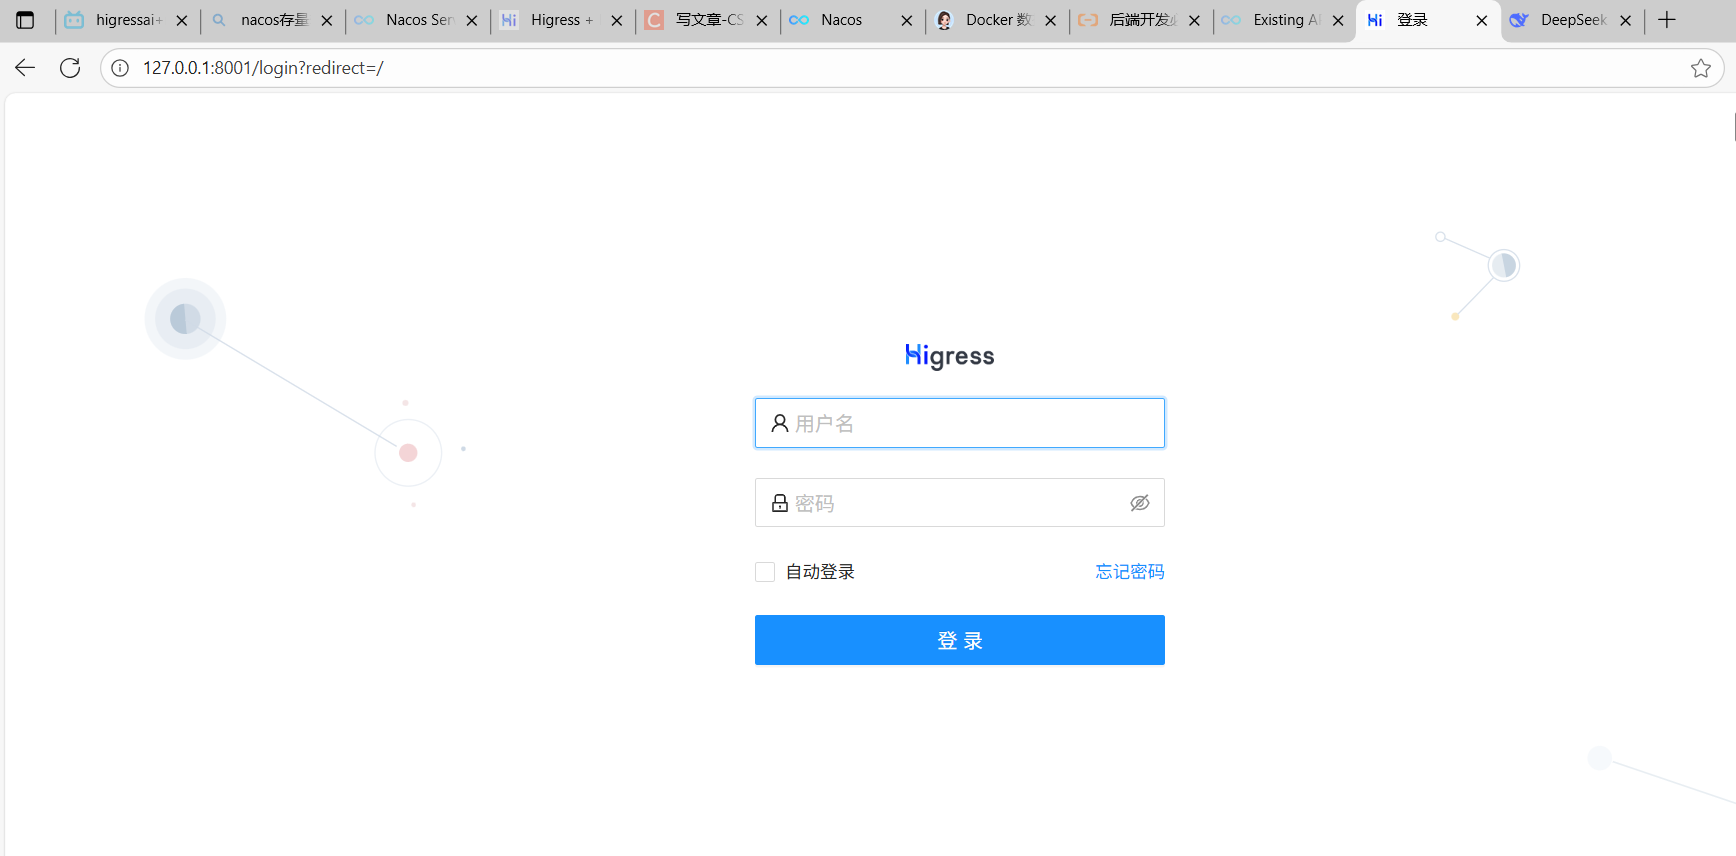1736x856 pixels.
Task: Click the blue 登录 button
Action: point(960,640)
